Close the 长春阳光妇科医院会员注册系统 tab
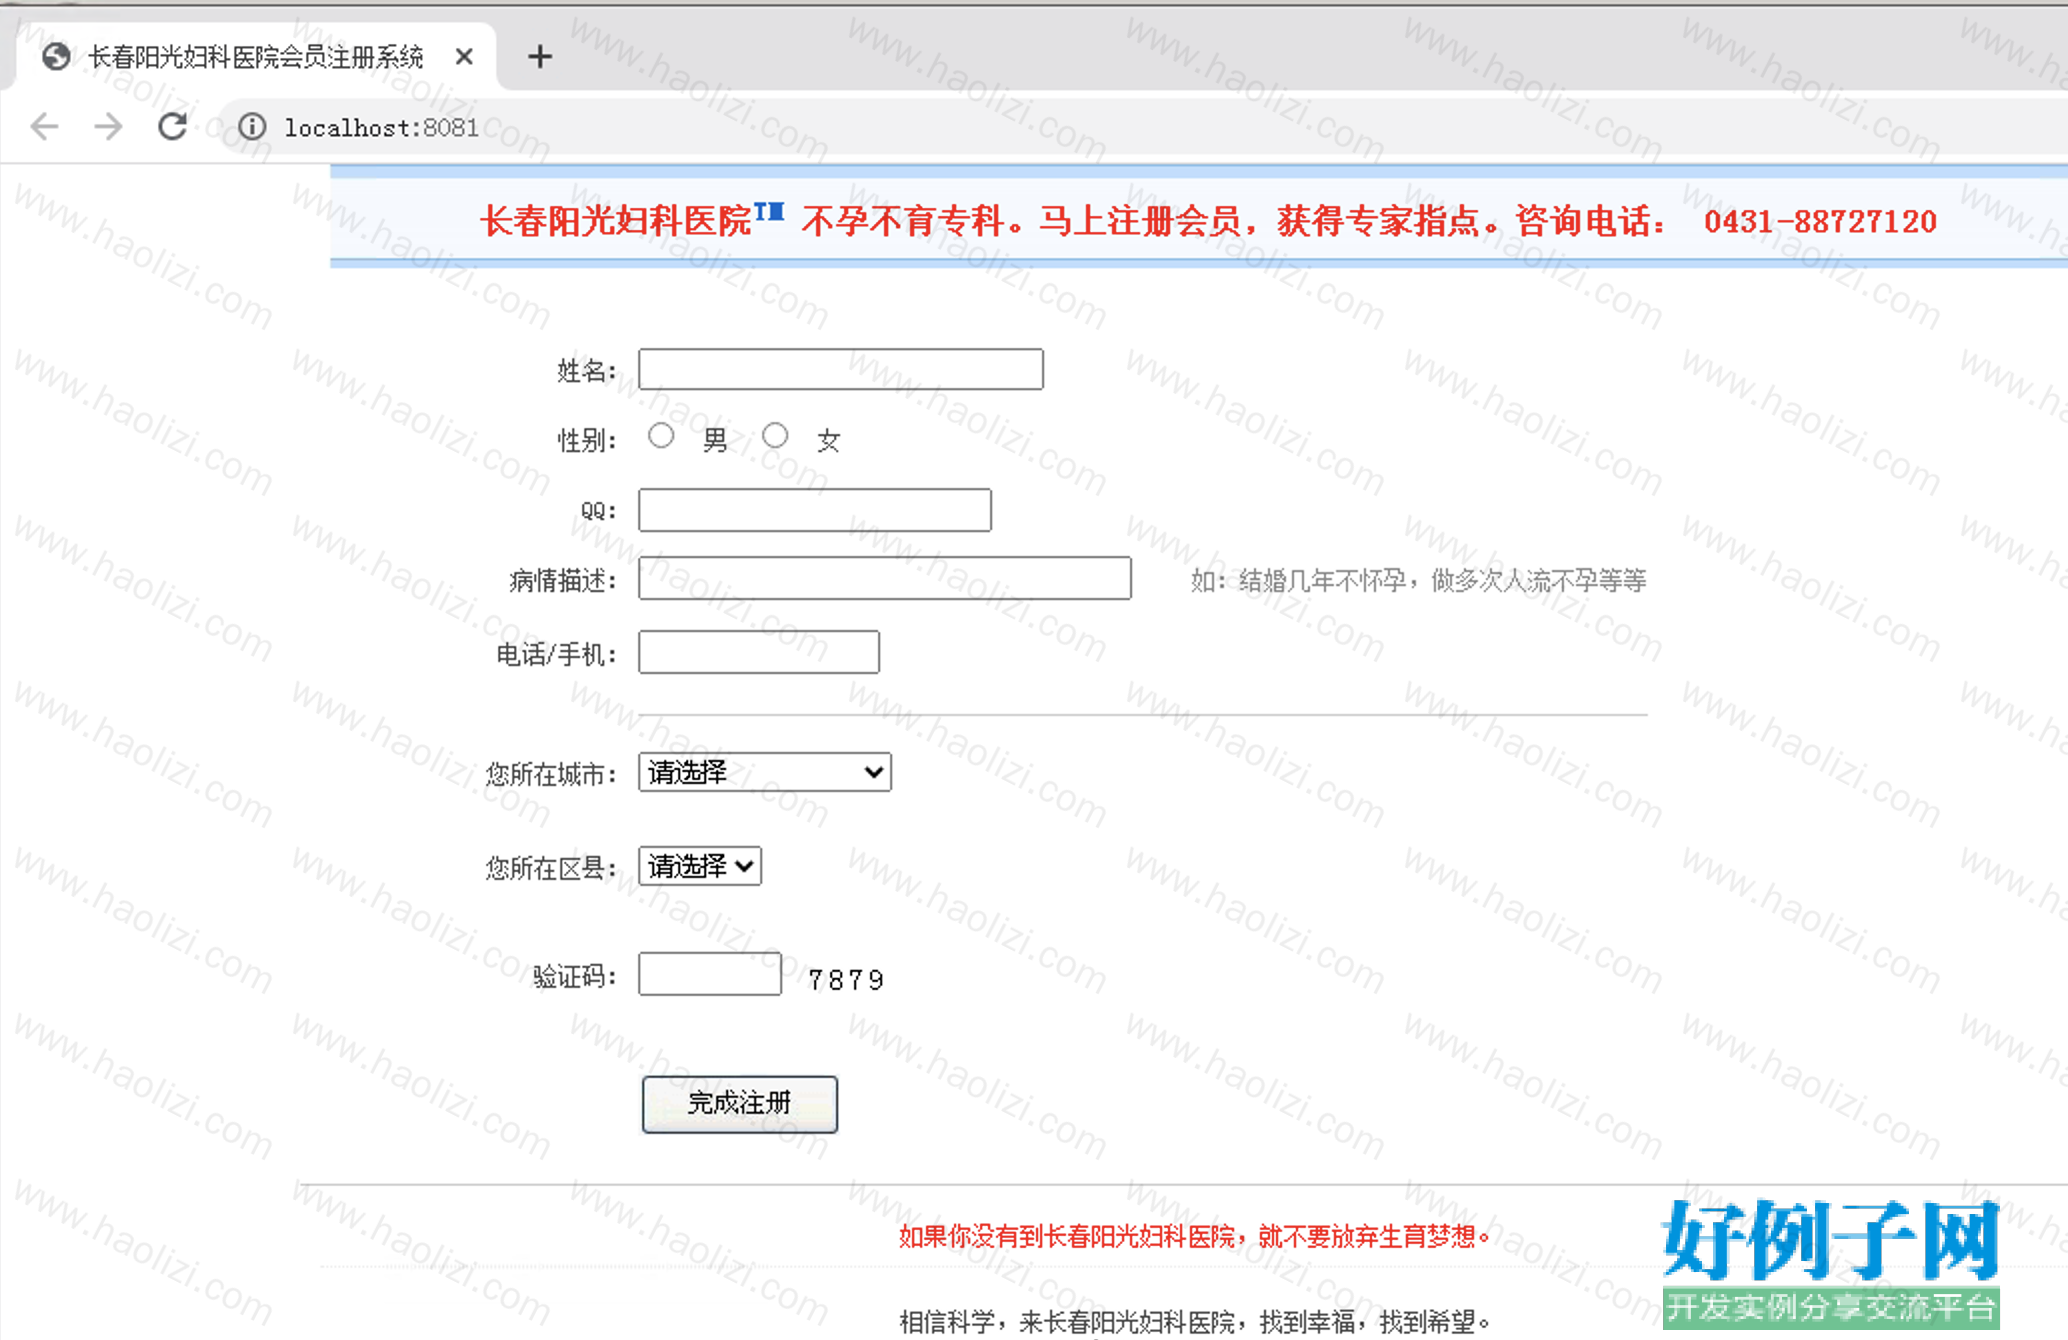 point(464,57)
